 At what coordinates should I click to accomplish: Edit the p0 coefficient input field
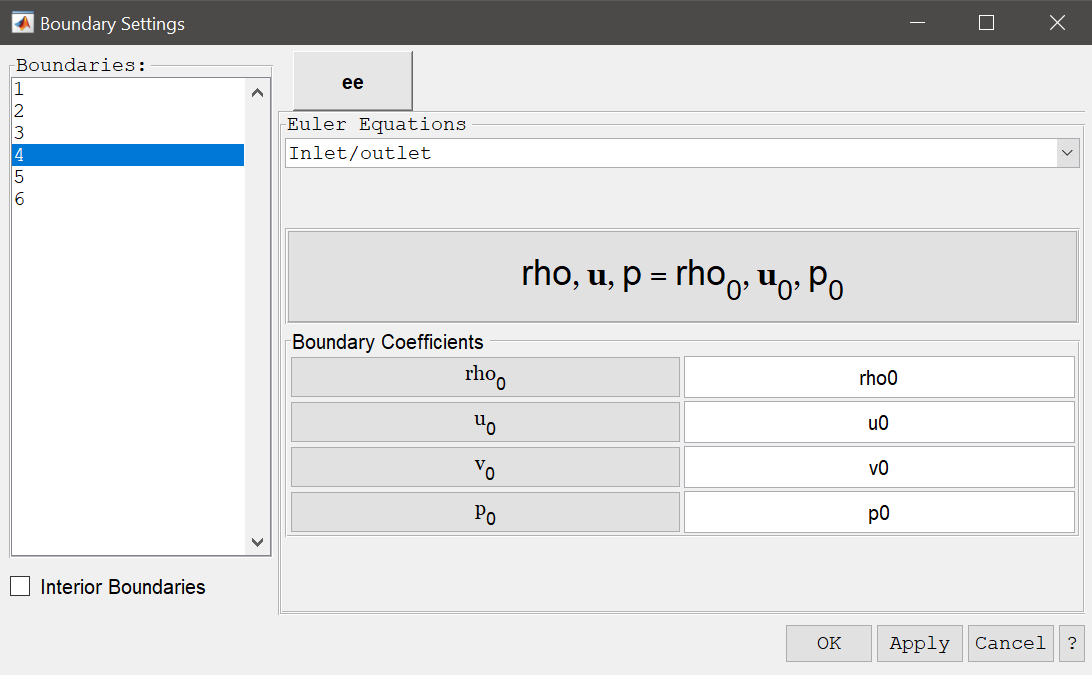879,513
